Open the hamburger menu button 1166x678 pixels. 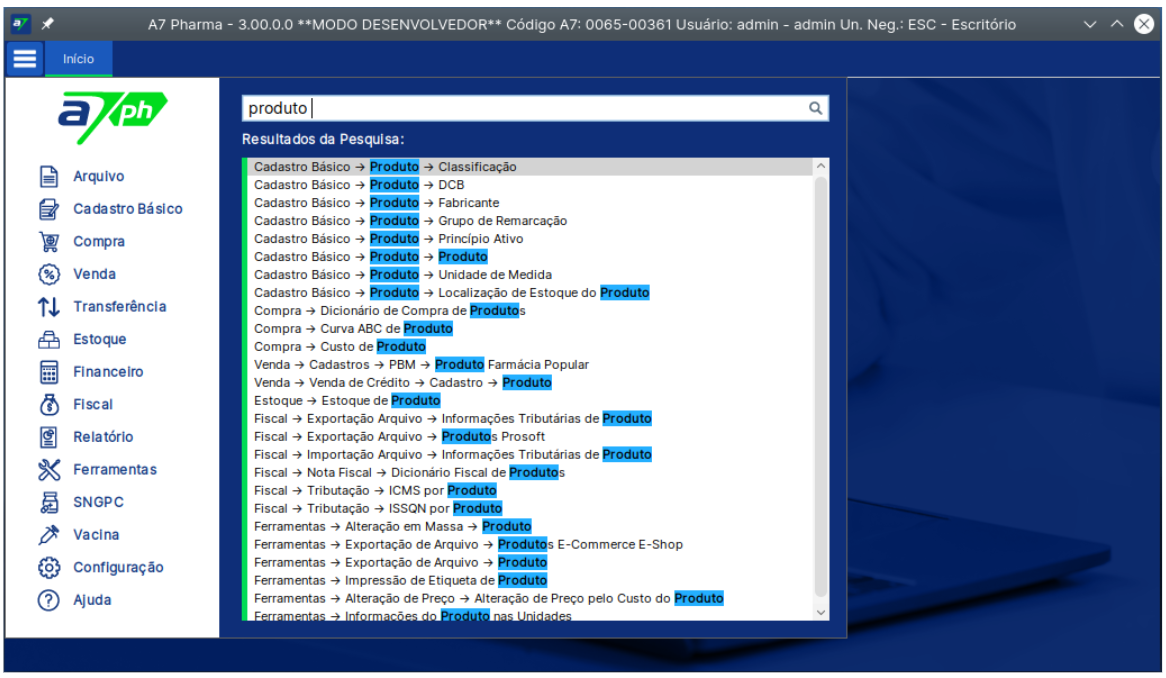point(25,59)
